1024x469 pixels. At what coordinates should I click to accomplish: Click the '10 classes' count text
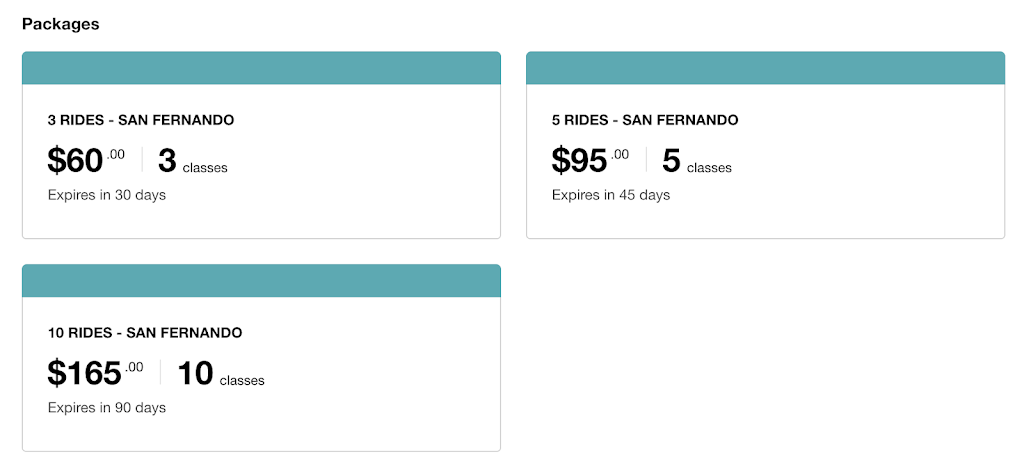pos(221,376)
